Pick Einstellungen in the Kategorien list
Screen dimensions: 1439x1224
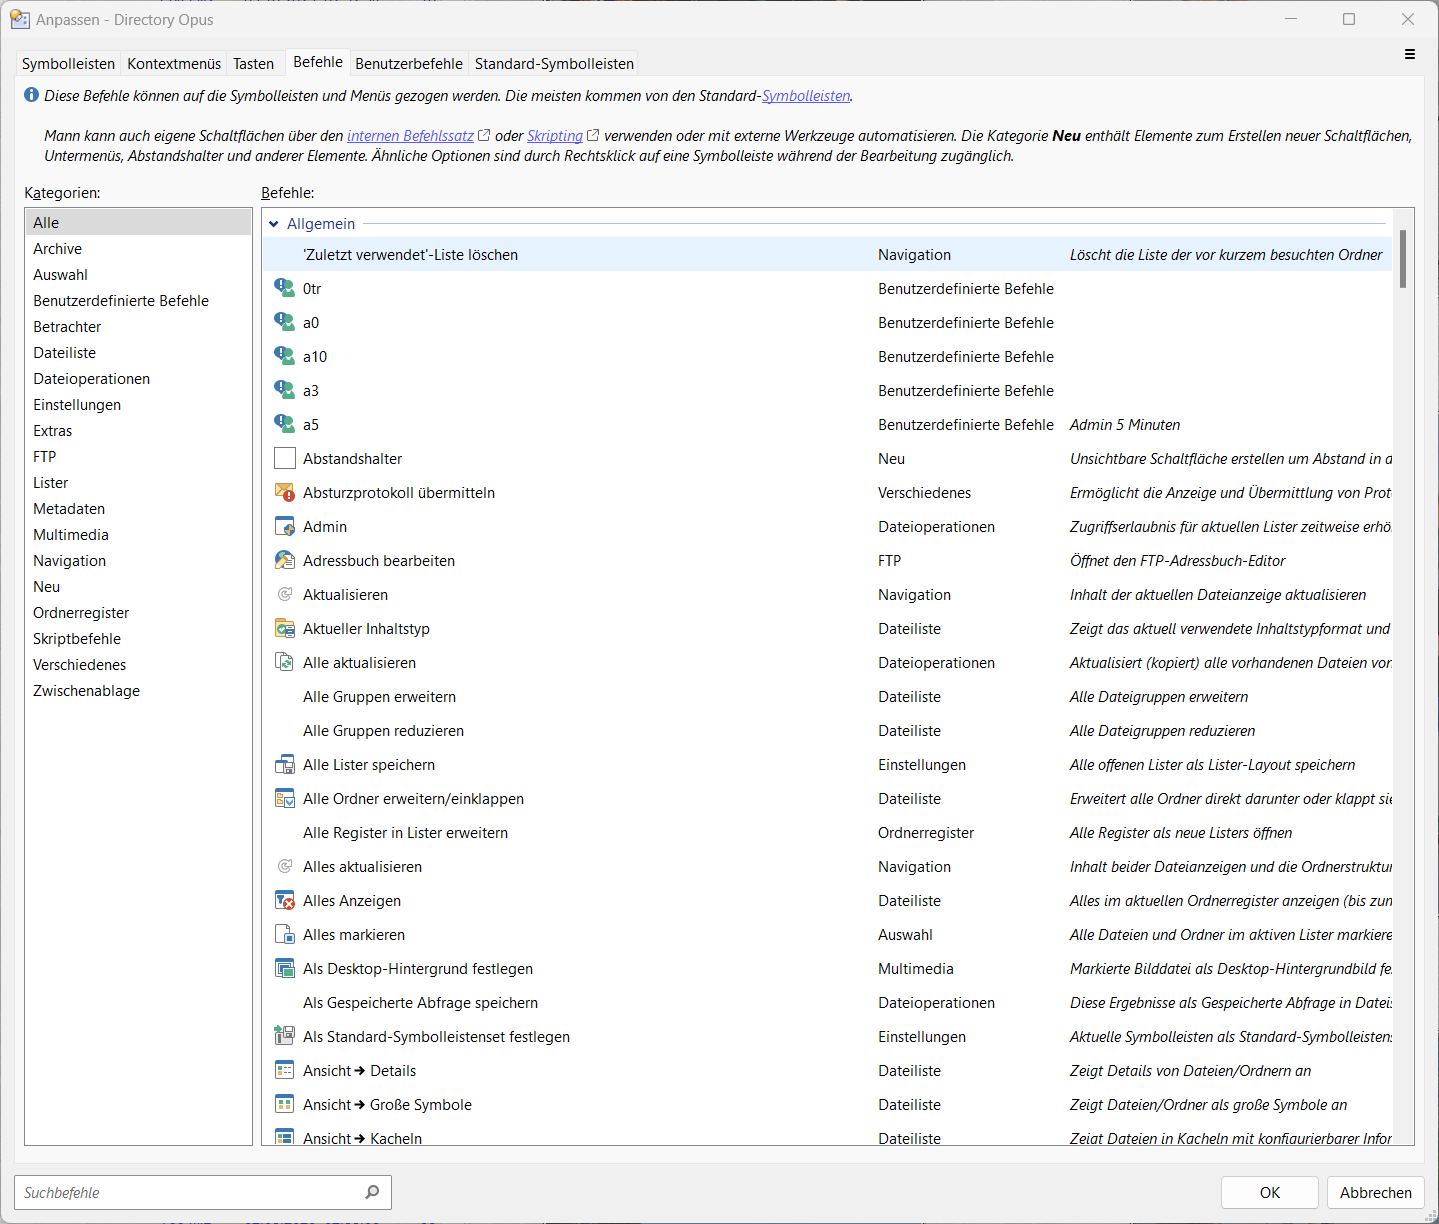click(x=138, y=404)
